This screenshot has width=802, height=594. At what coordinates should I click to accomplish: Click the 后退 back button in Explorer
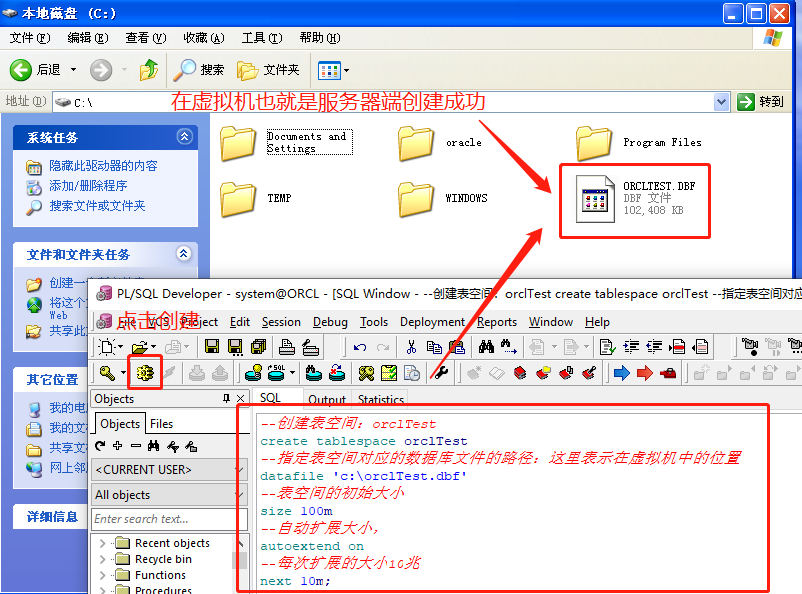35,70
